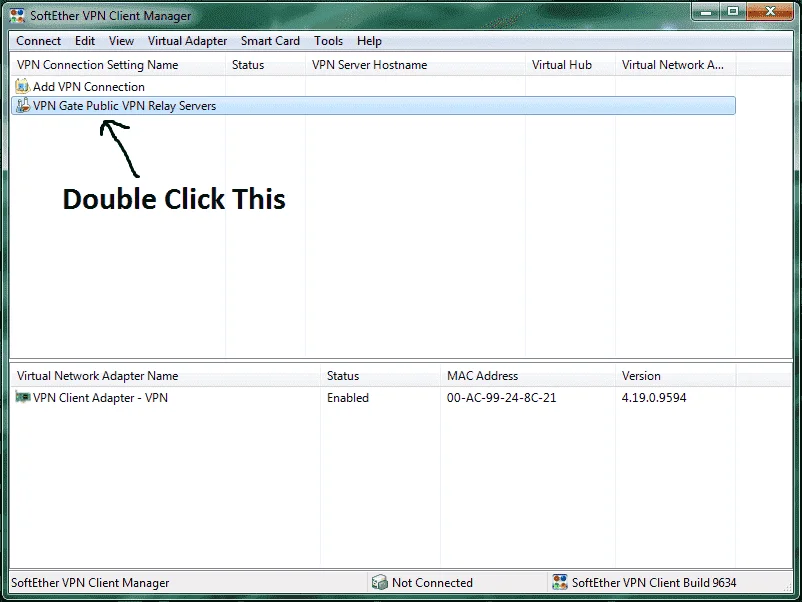The width and height of the screenshot is (802, 602).
Task: Open the Help menu
Action: 369,41
